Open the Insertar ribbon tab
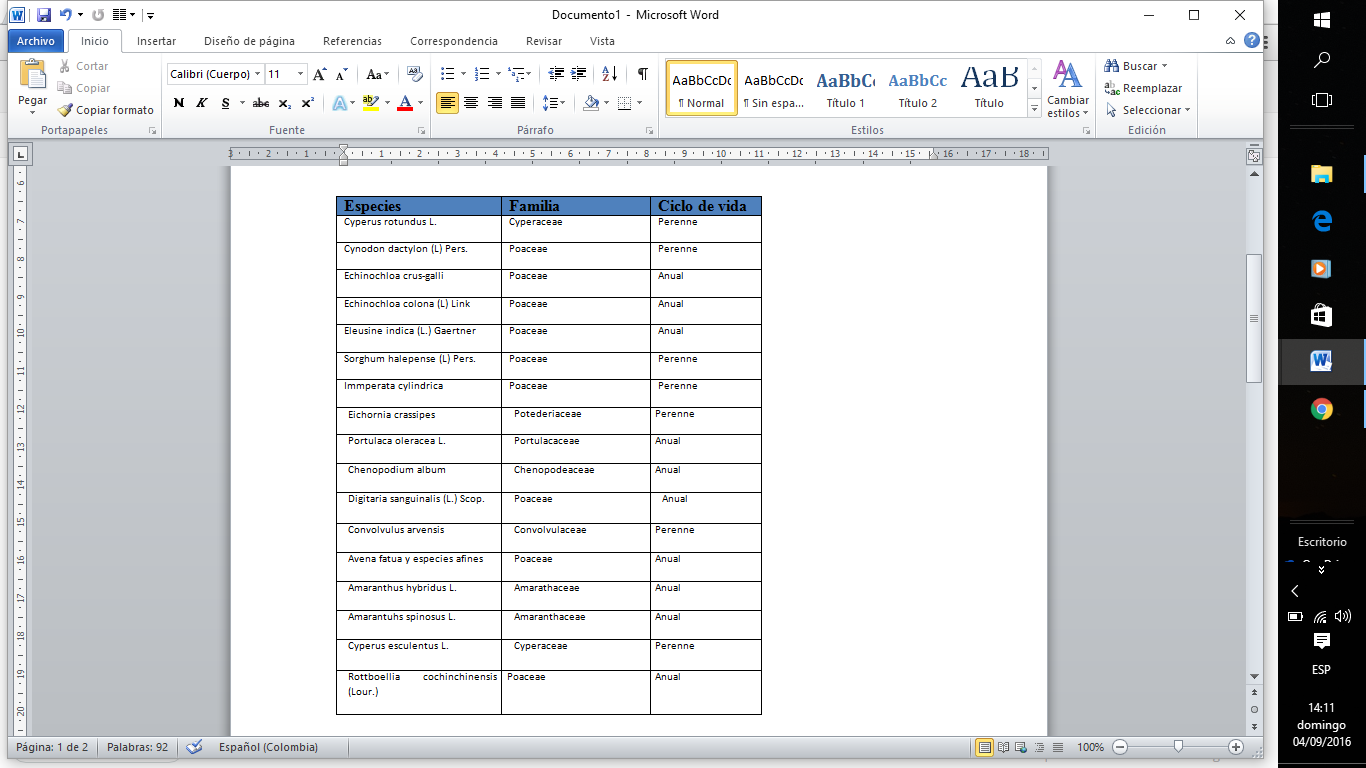1366x768 pixels. (x=156, y=41)
